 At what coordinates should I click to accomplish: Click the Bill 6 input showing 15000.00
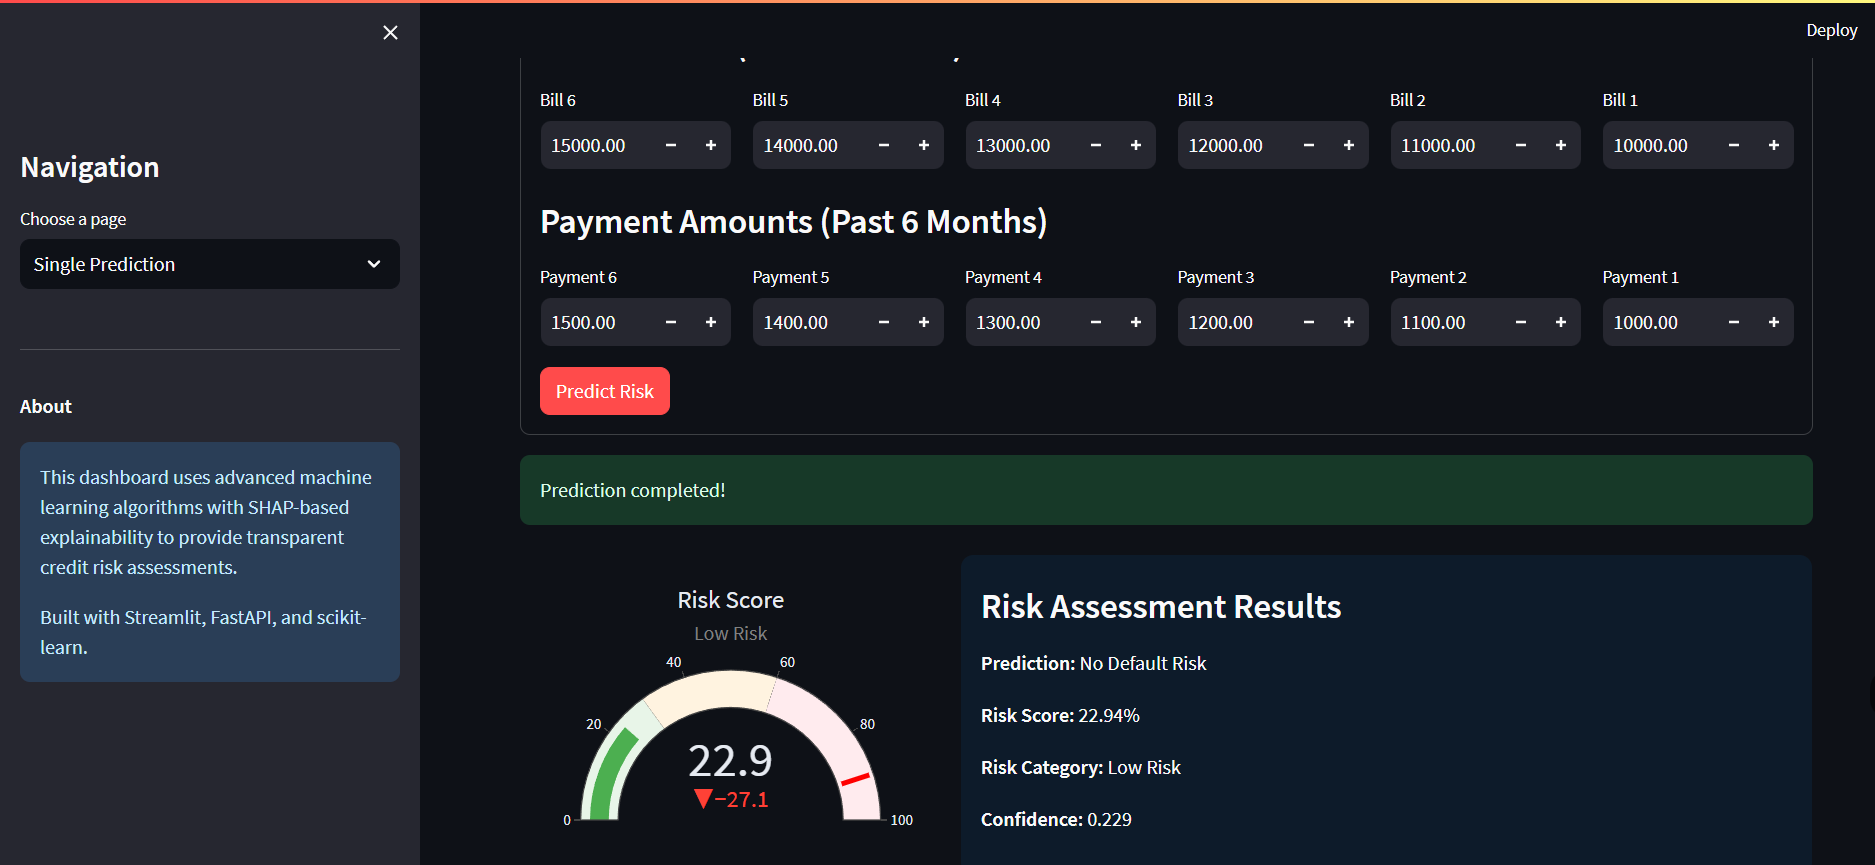point(595,146)
